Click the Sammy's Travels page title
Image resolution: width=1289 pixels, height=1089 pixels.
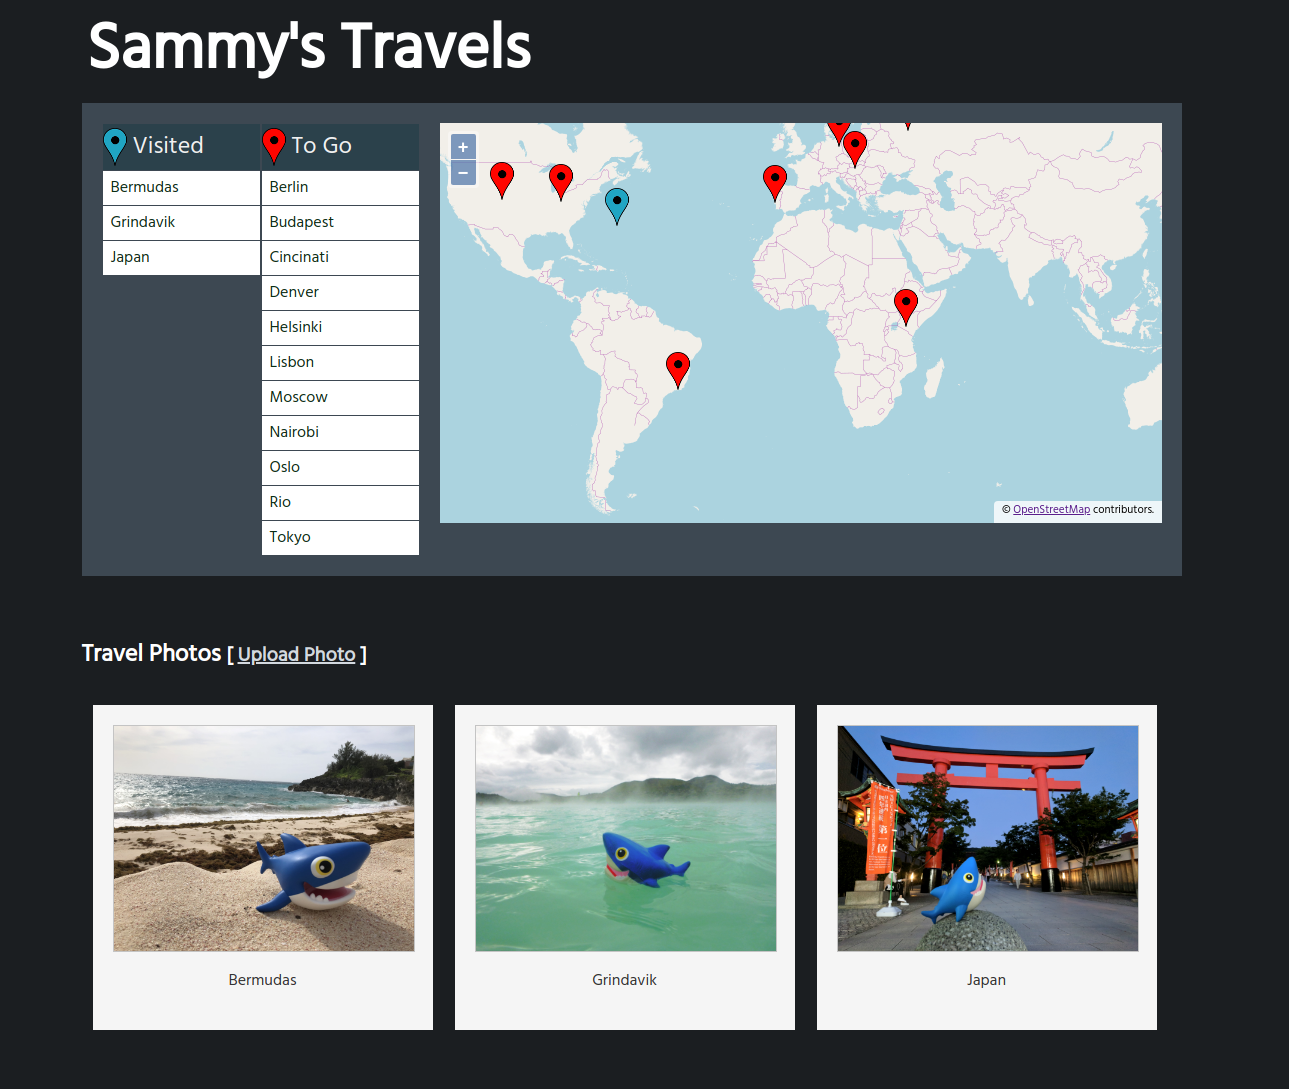click(310, 47)
